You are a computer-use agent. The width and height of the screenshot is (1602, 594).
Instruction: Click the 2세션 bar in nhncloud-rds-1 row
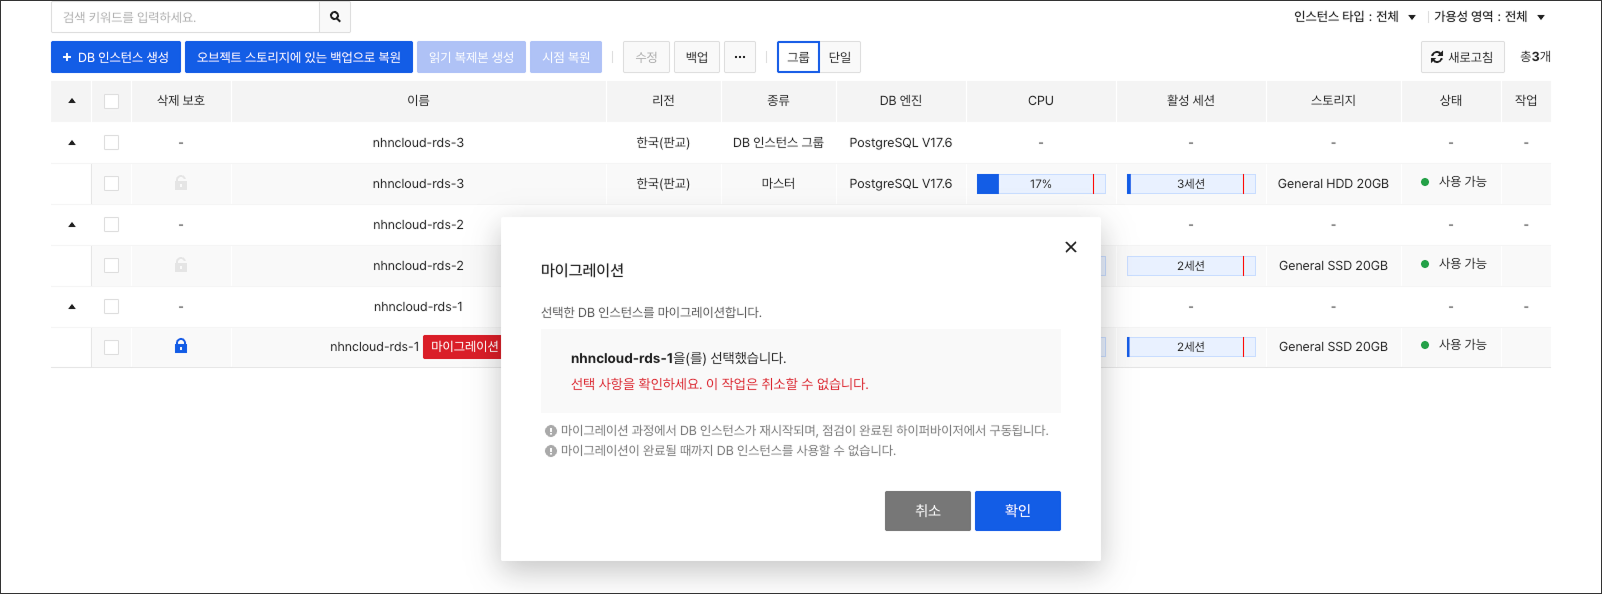pyautogui.click(x=1191, y=347)
